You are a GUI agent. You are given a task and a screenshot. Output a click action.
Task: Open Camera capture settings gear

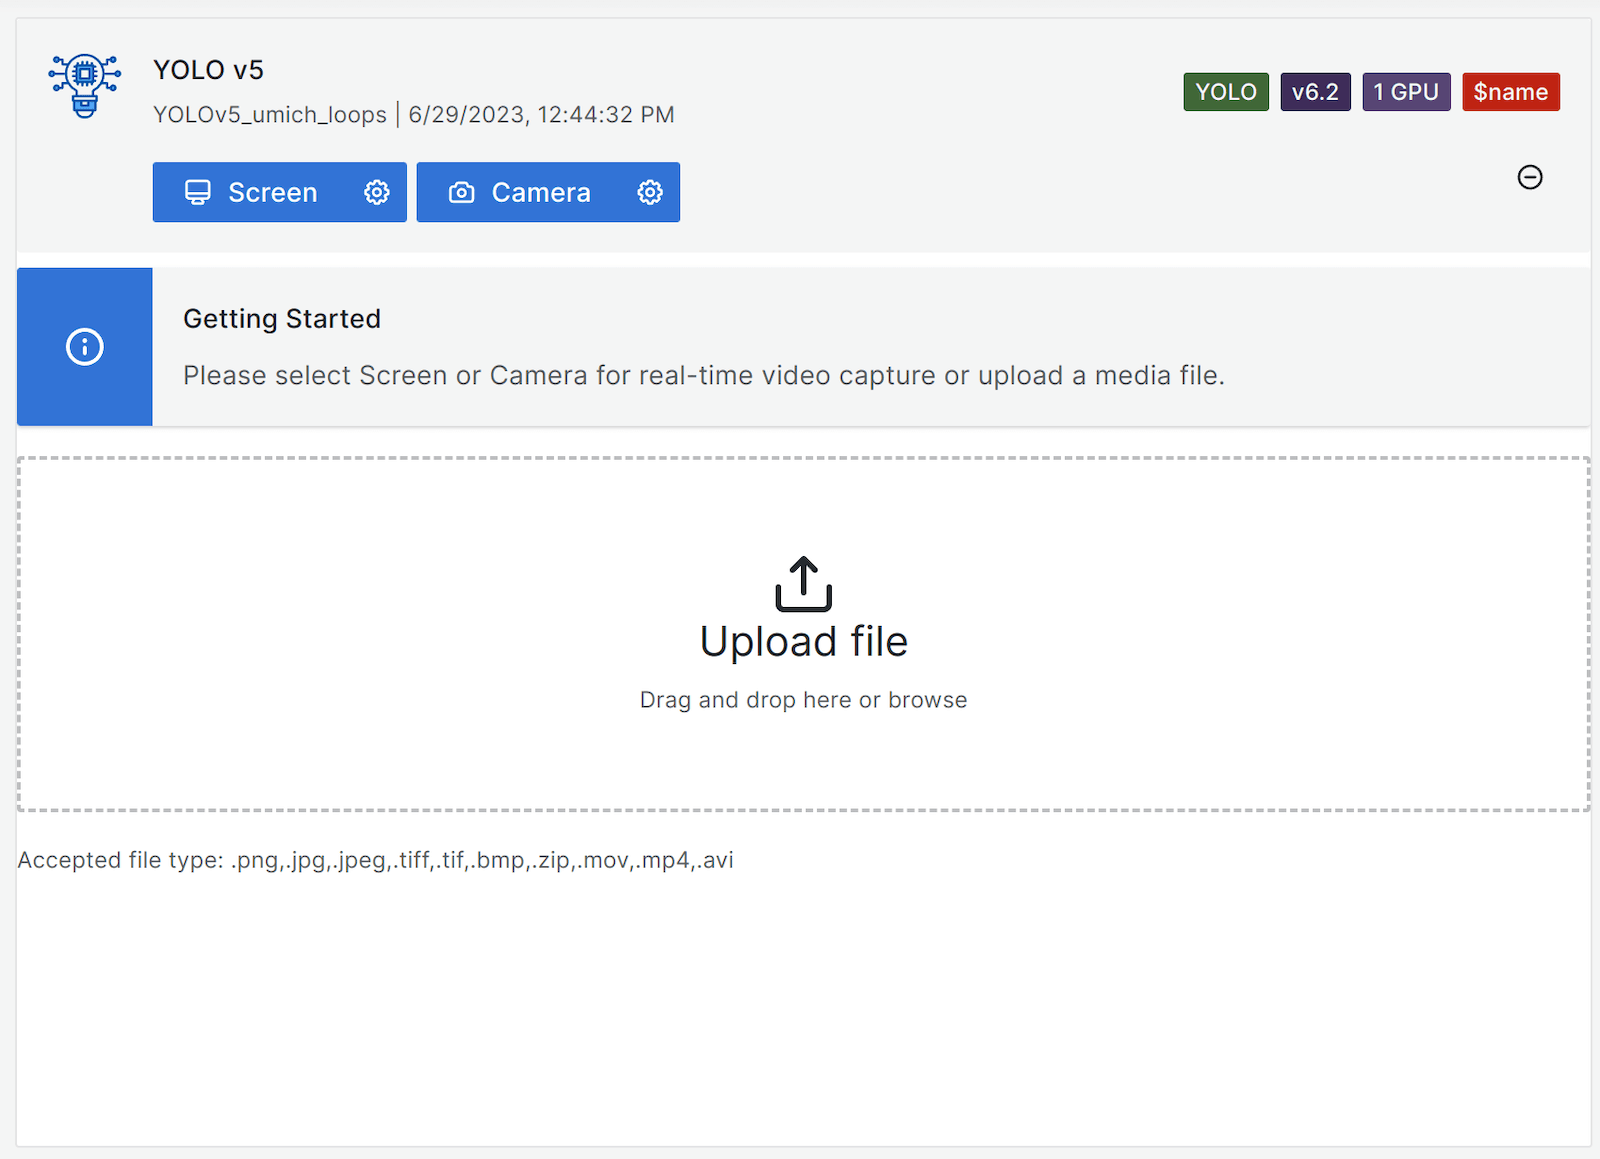[x=650, y=192]
